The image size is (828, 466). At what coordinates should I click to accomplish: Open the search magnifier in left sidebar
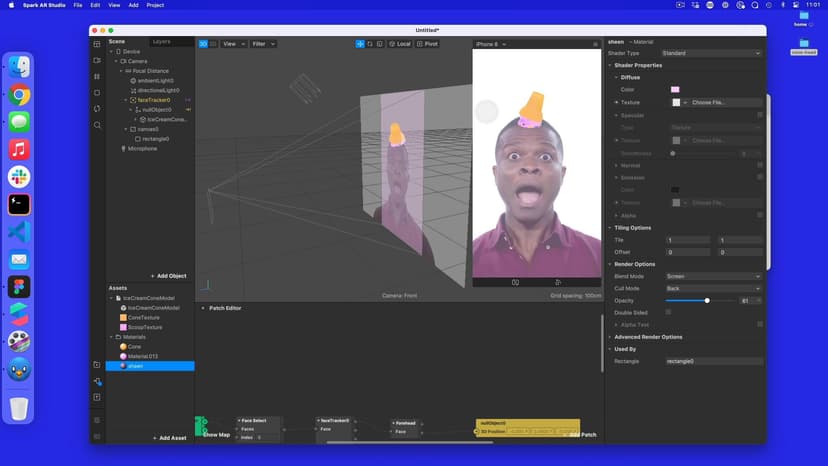tap(97, 125)
